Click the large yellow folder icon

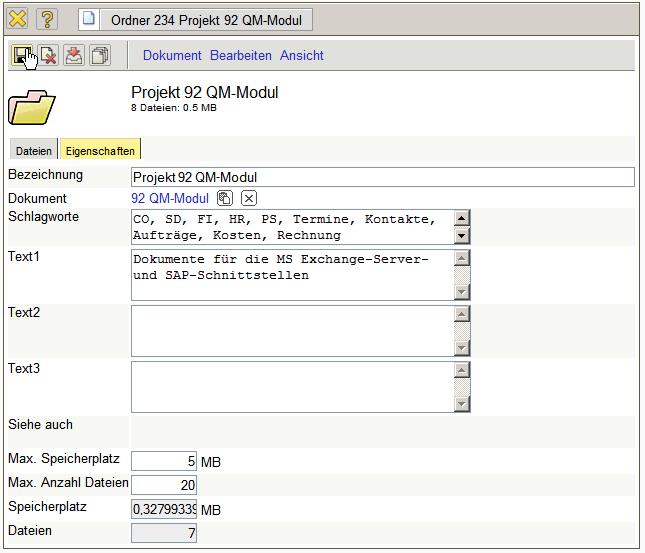tap(32, 107)
